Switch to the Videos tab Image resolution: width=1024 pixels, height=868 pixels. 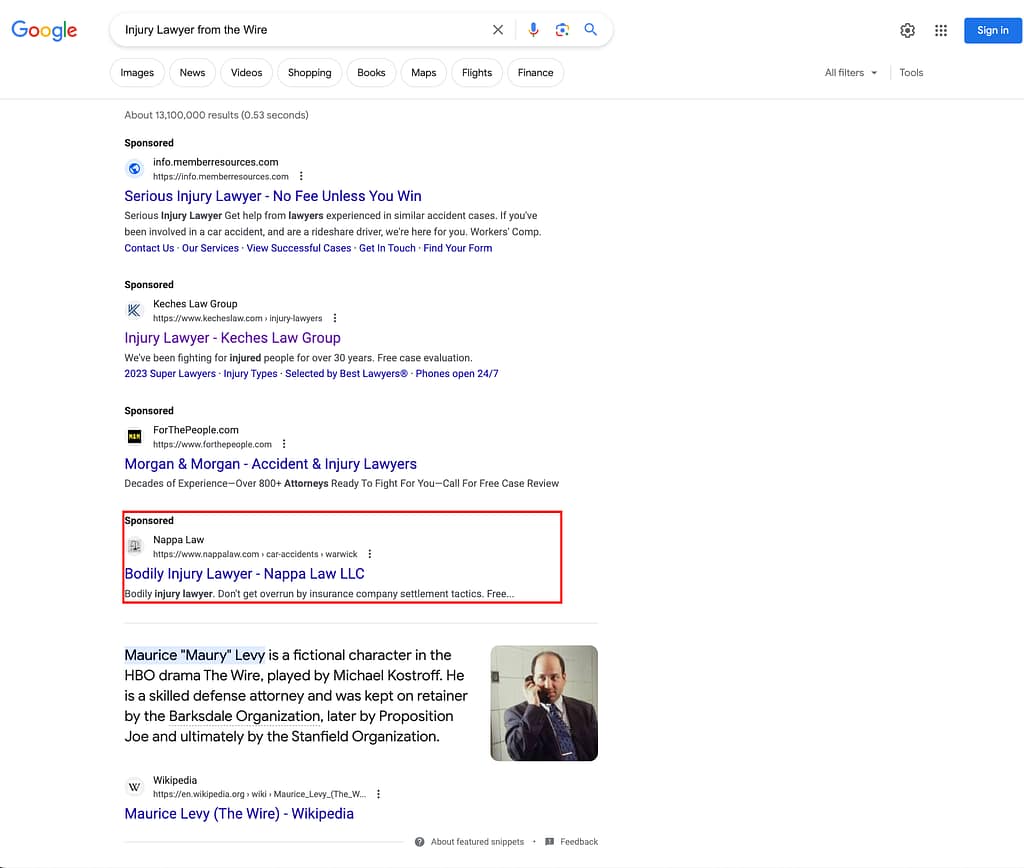pos(246,72)
